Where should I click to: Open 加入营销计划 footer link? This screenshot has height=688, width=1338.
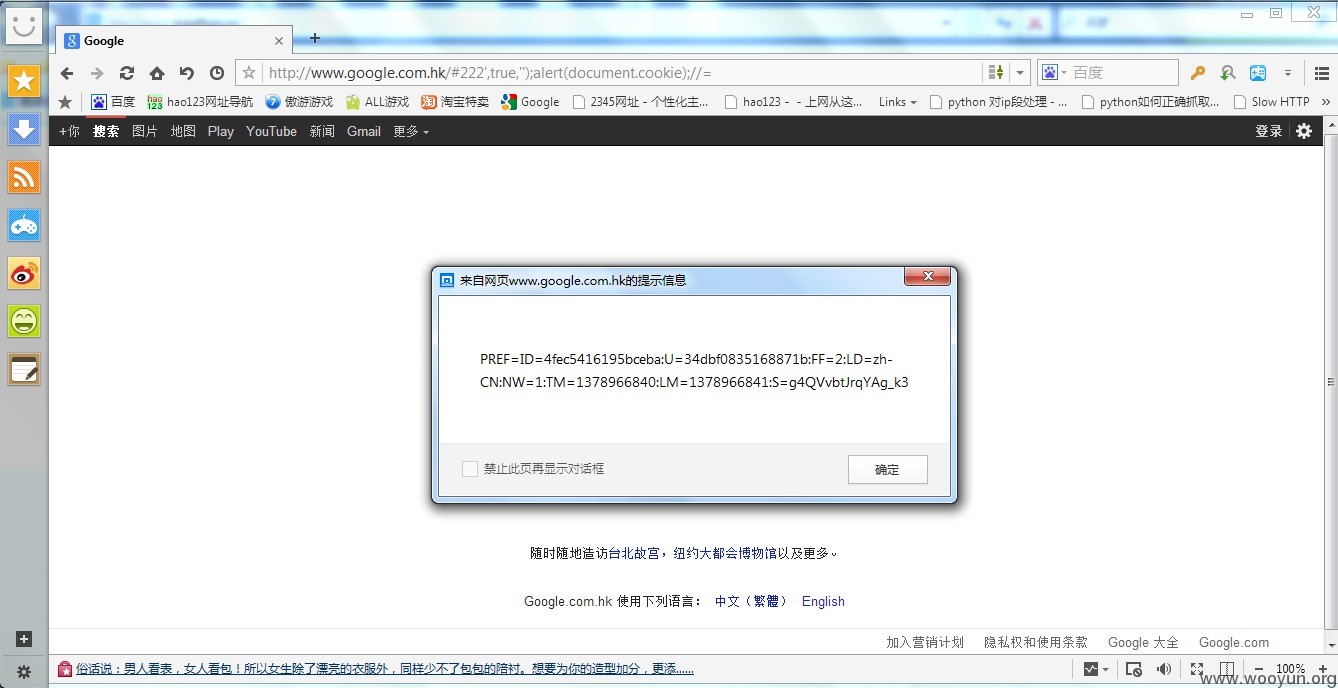click(925, 642)
